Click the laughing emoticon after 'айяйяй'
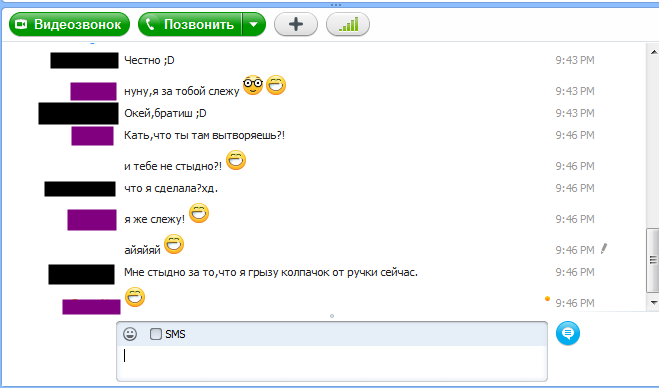The width and height of the screenshot is (659, 388). 174,244
